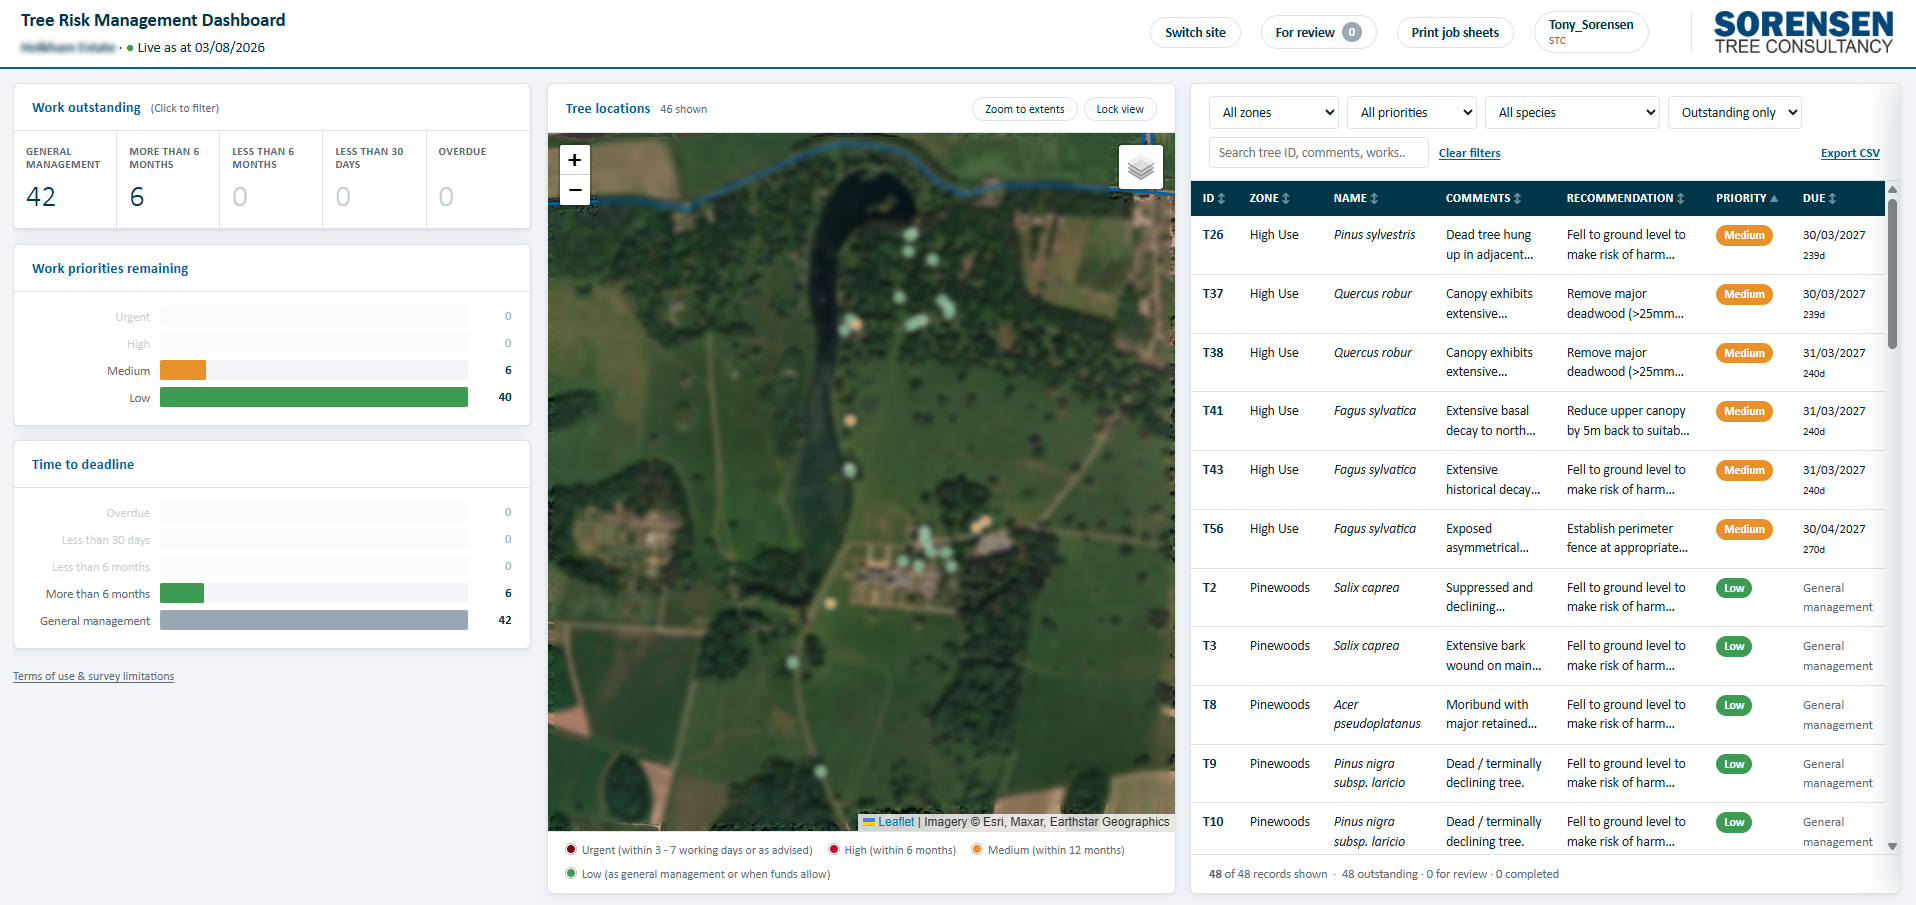1916x905 pixels.
Task: Click the Export CSV link
Action: (1850, 153)
